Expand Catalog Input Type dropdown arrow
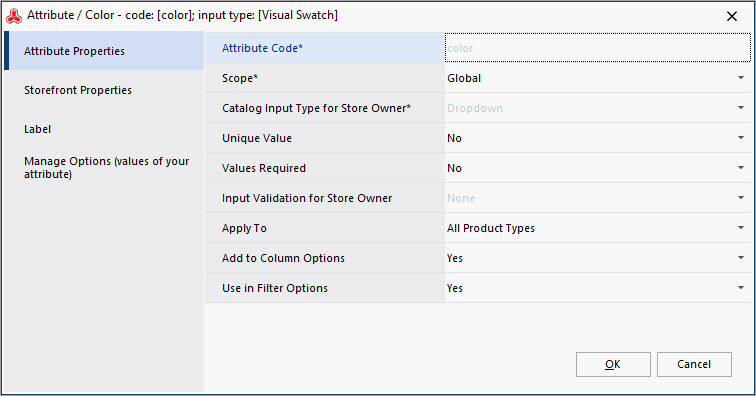Screen dimensions: 756x396 pyautogui.click(x=741, y=108)
